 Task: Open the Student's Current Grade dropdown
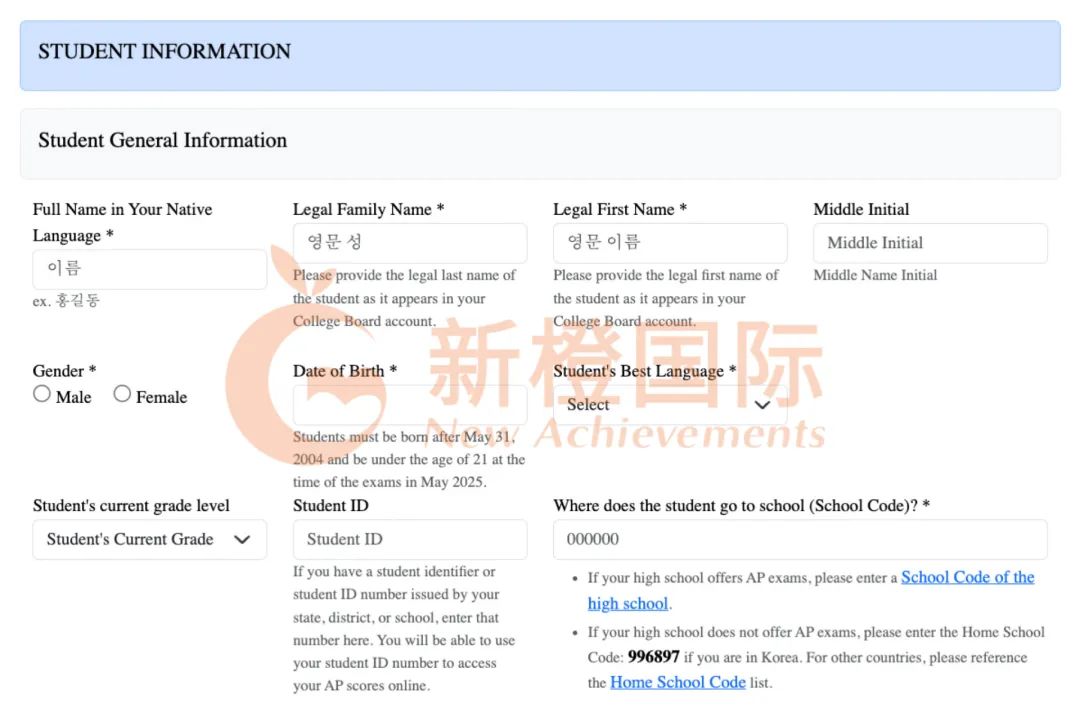click(x=149, y=539)
